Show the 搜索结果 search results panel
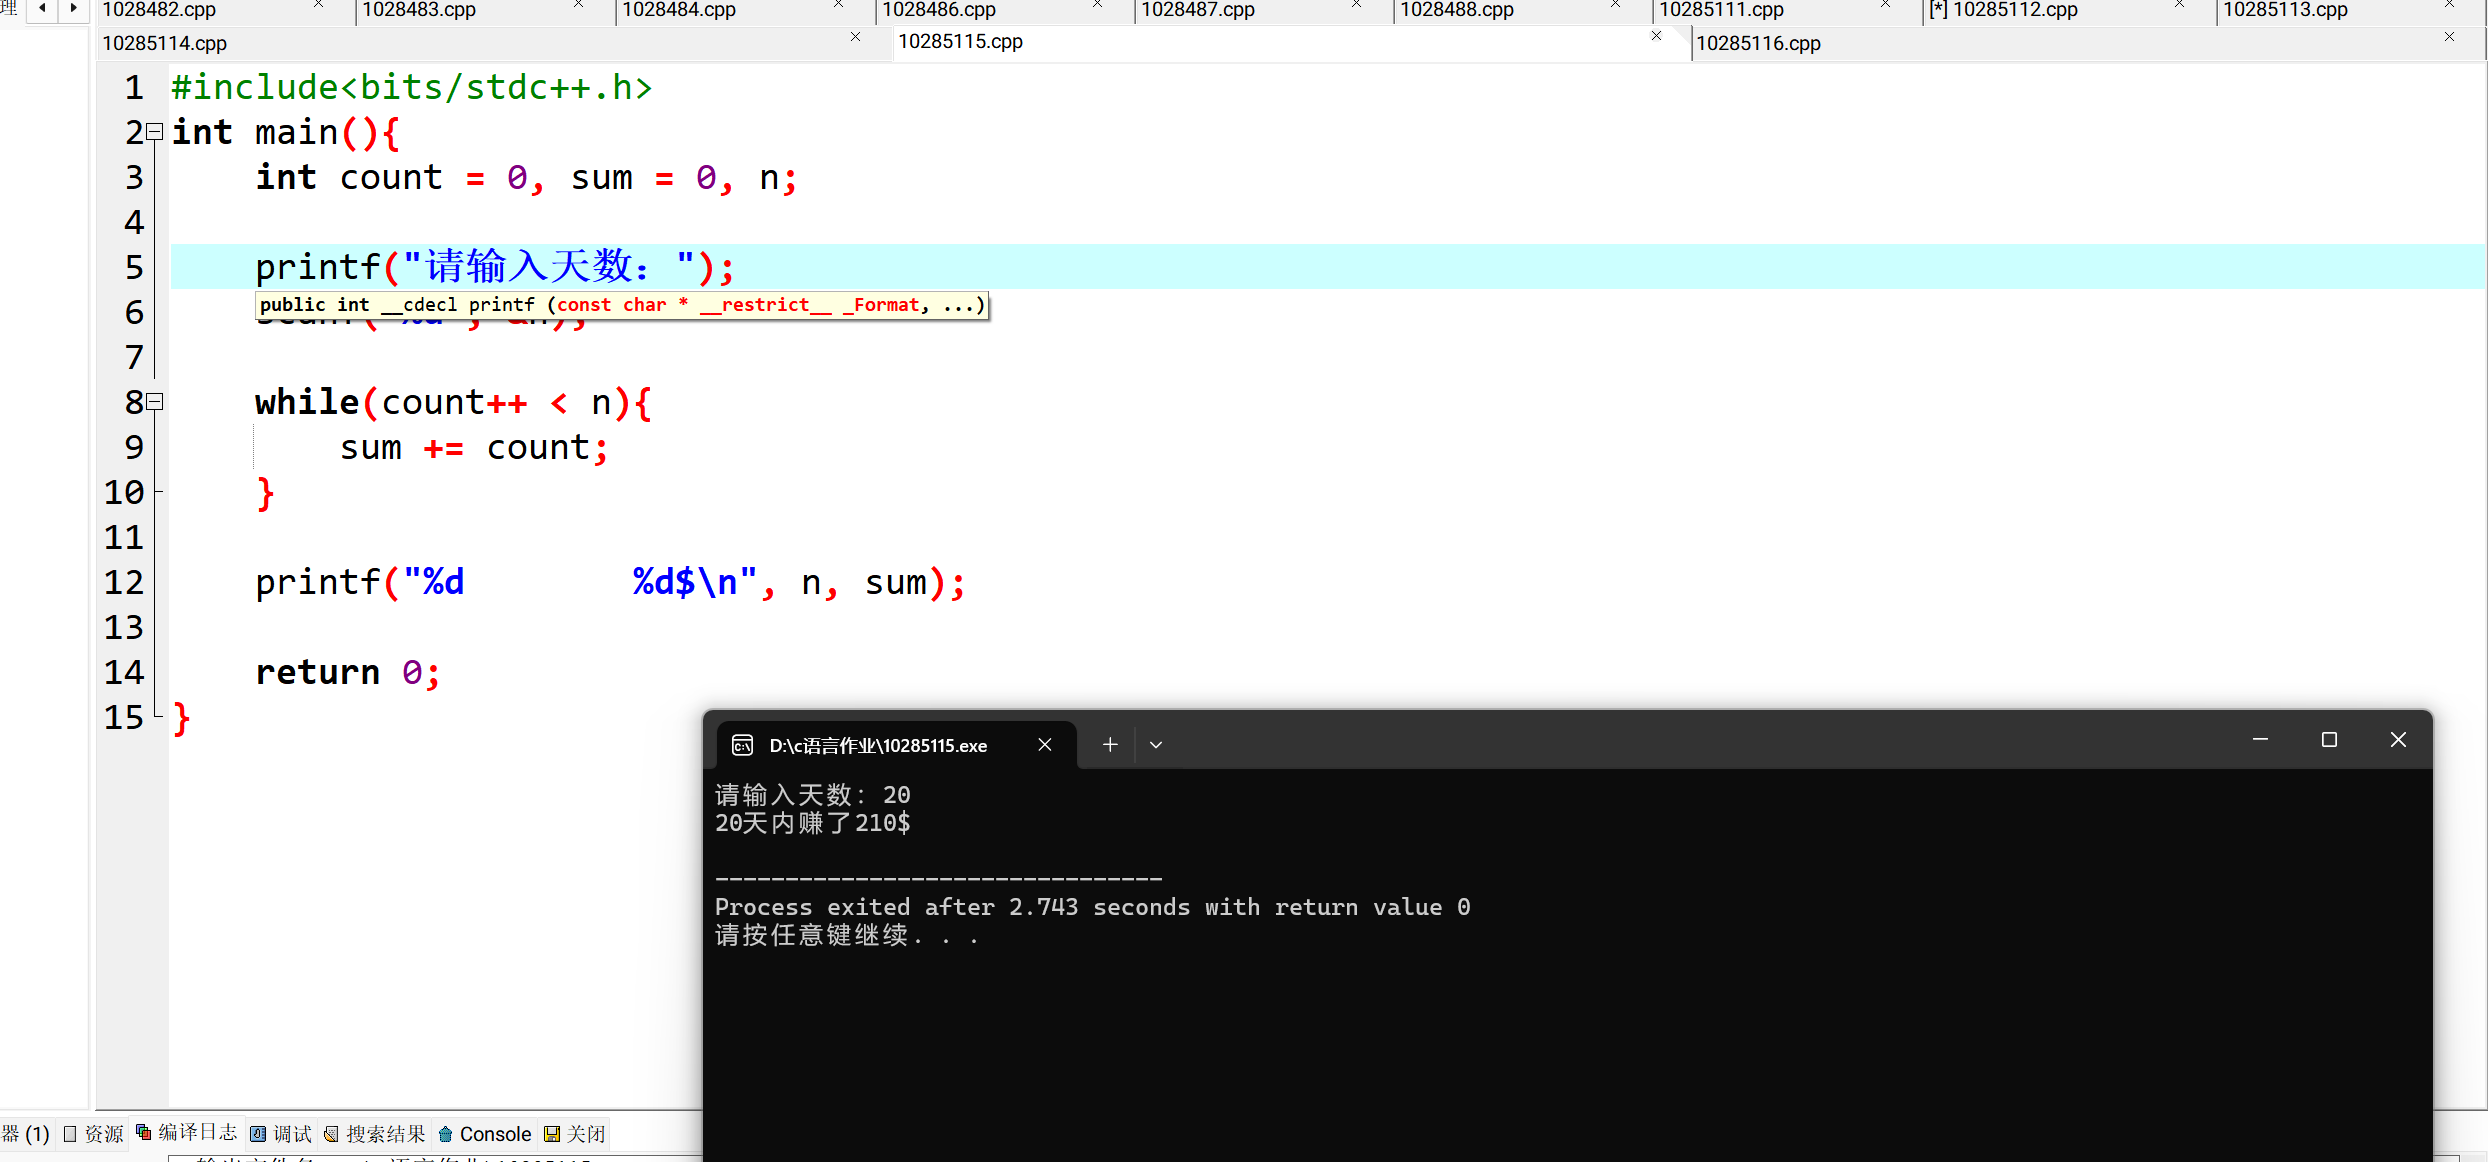 375,1134
